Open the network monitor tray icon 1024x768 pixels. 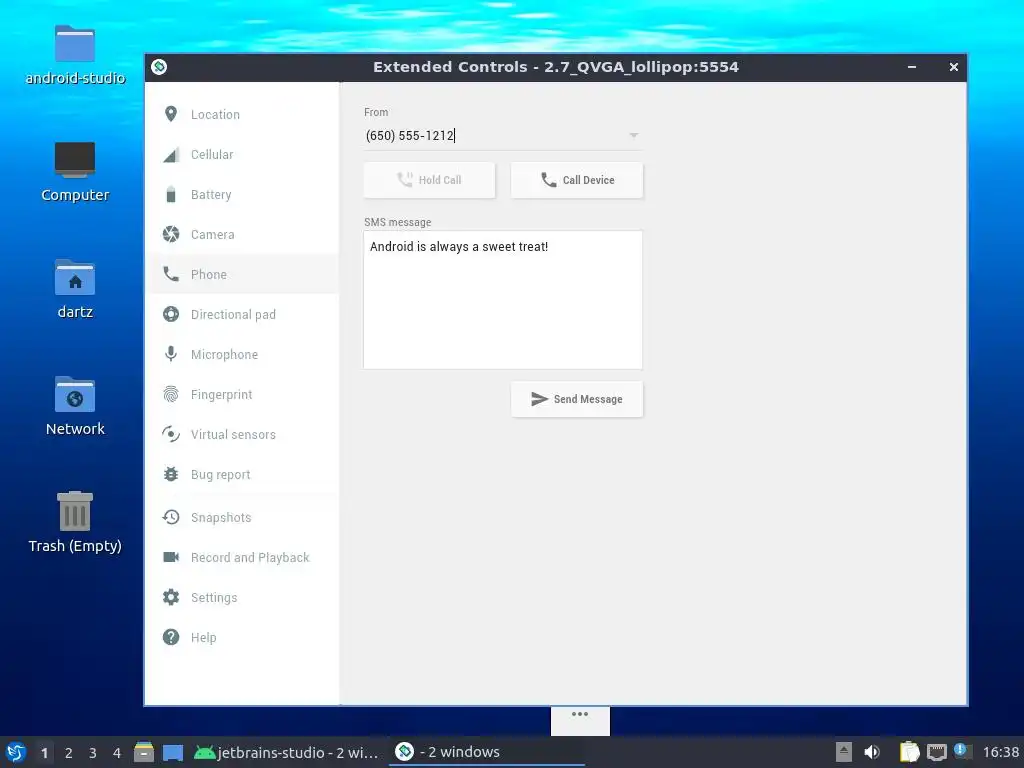(936, 752)
